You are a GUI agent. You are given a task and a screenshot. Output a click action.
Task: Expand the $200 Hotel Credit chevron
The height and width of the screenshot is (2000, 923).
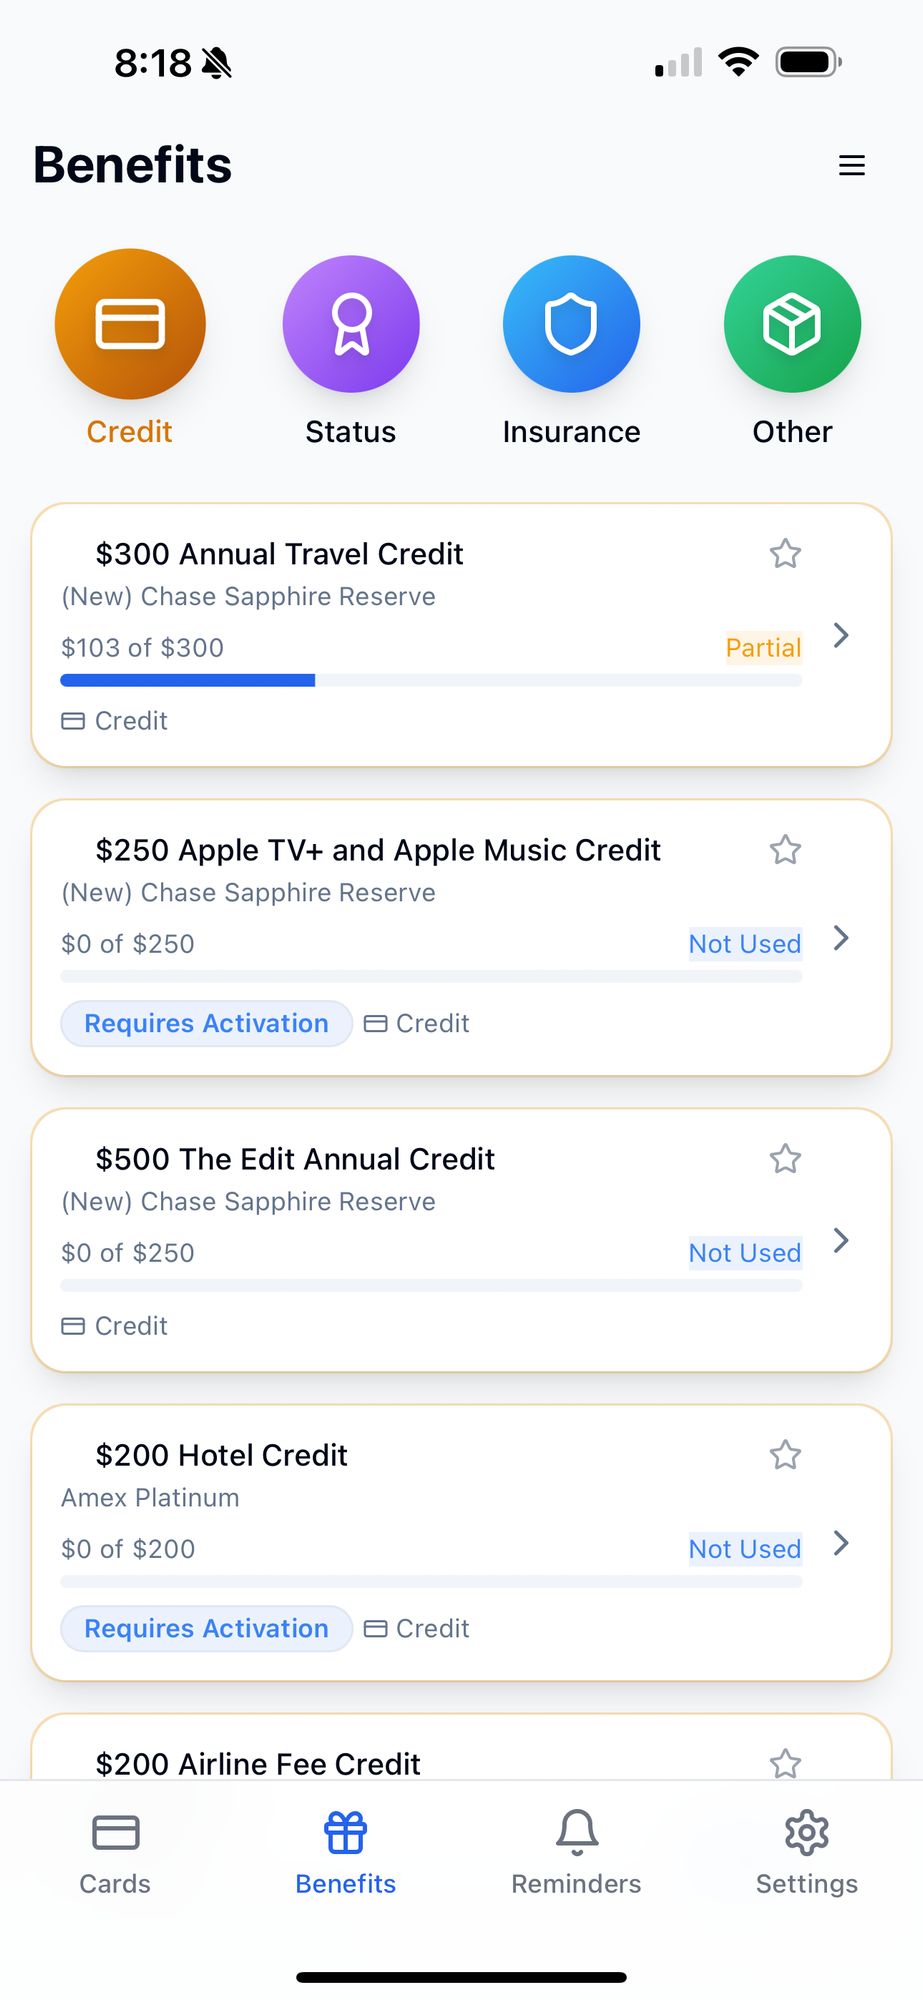click(x=841, y=1543)
